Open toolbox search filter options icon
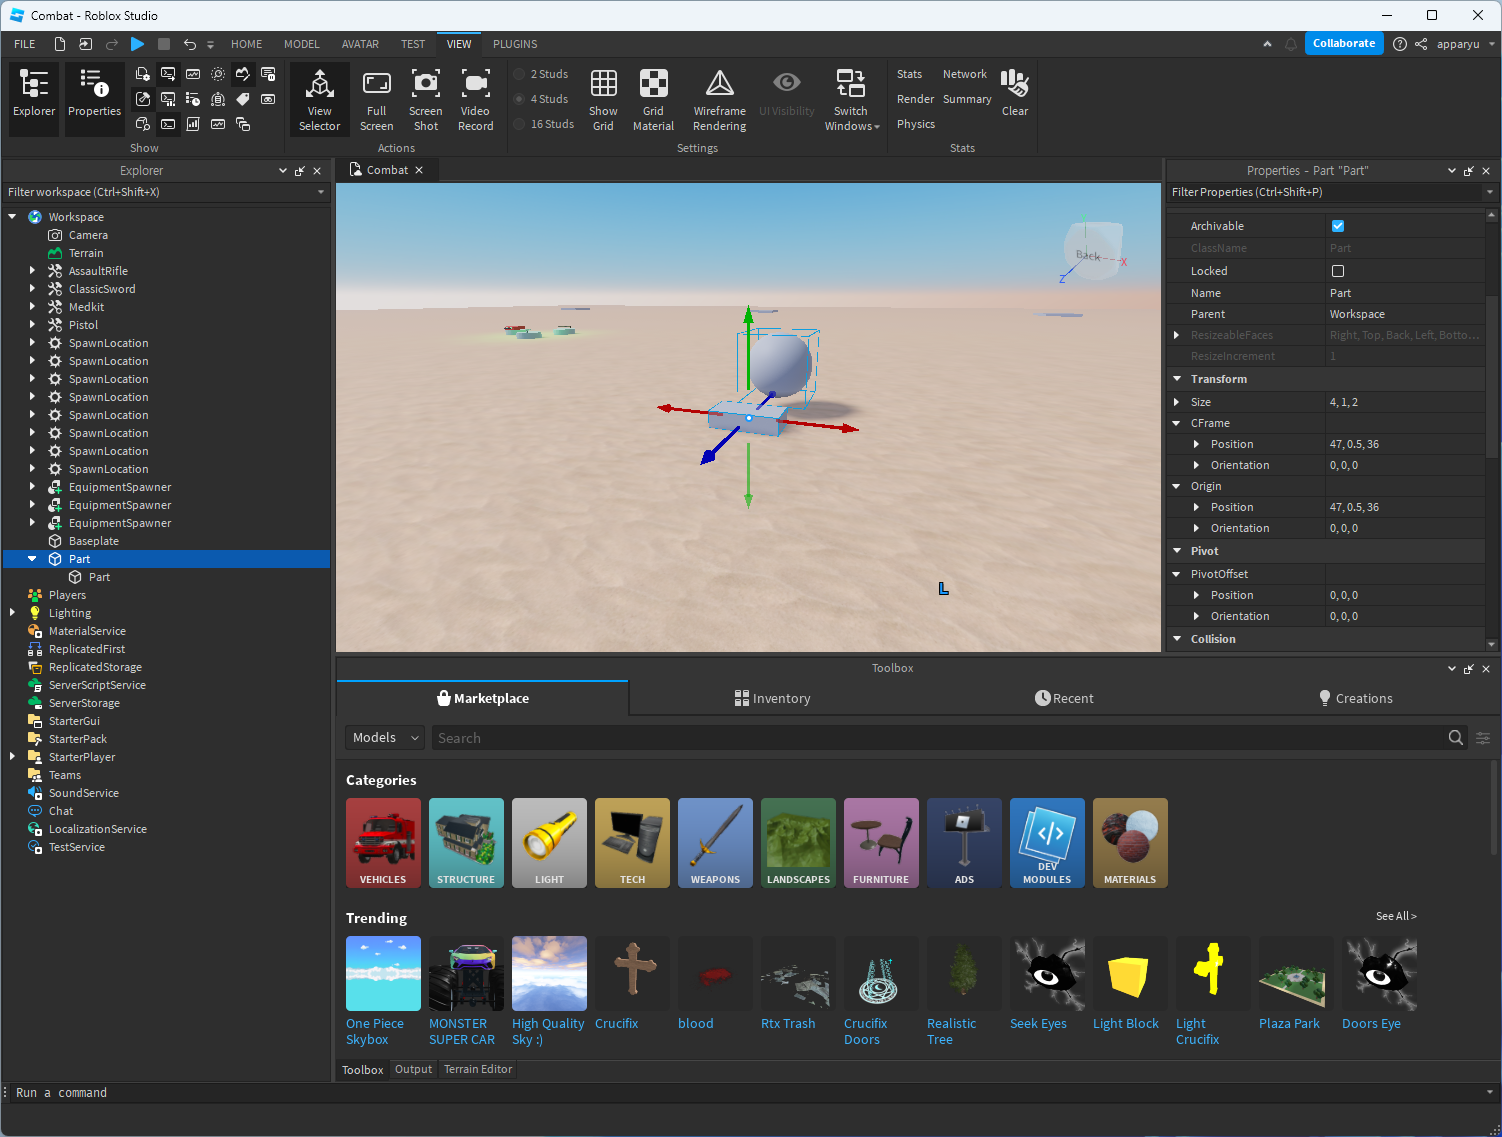Viewport: 1502px width, 1137px height. pos(1483,738)
